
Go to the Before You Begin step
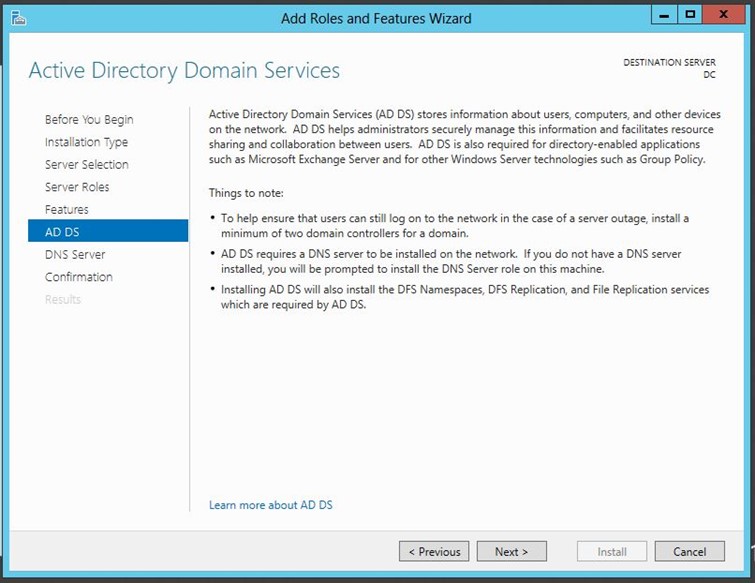click(89, 119)
